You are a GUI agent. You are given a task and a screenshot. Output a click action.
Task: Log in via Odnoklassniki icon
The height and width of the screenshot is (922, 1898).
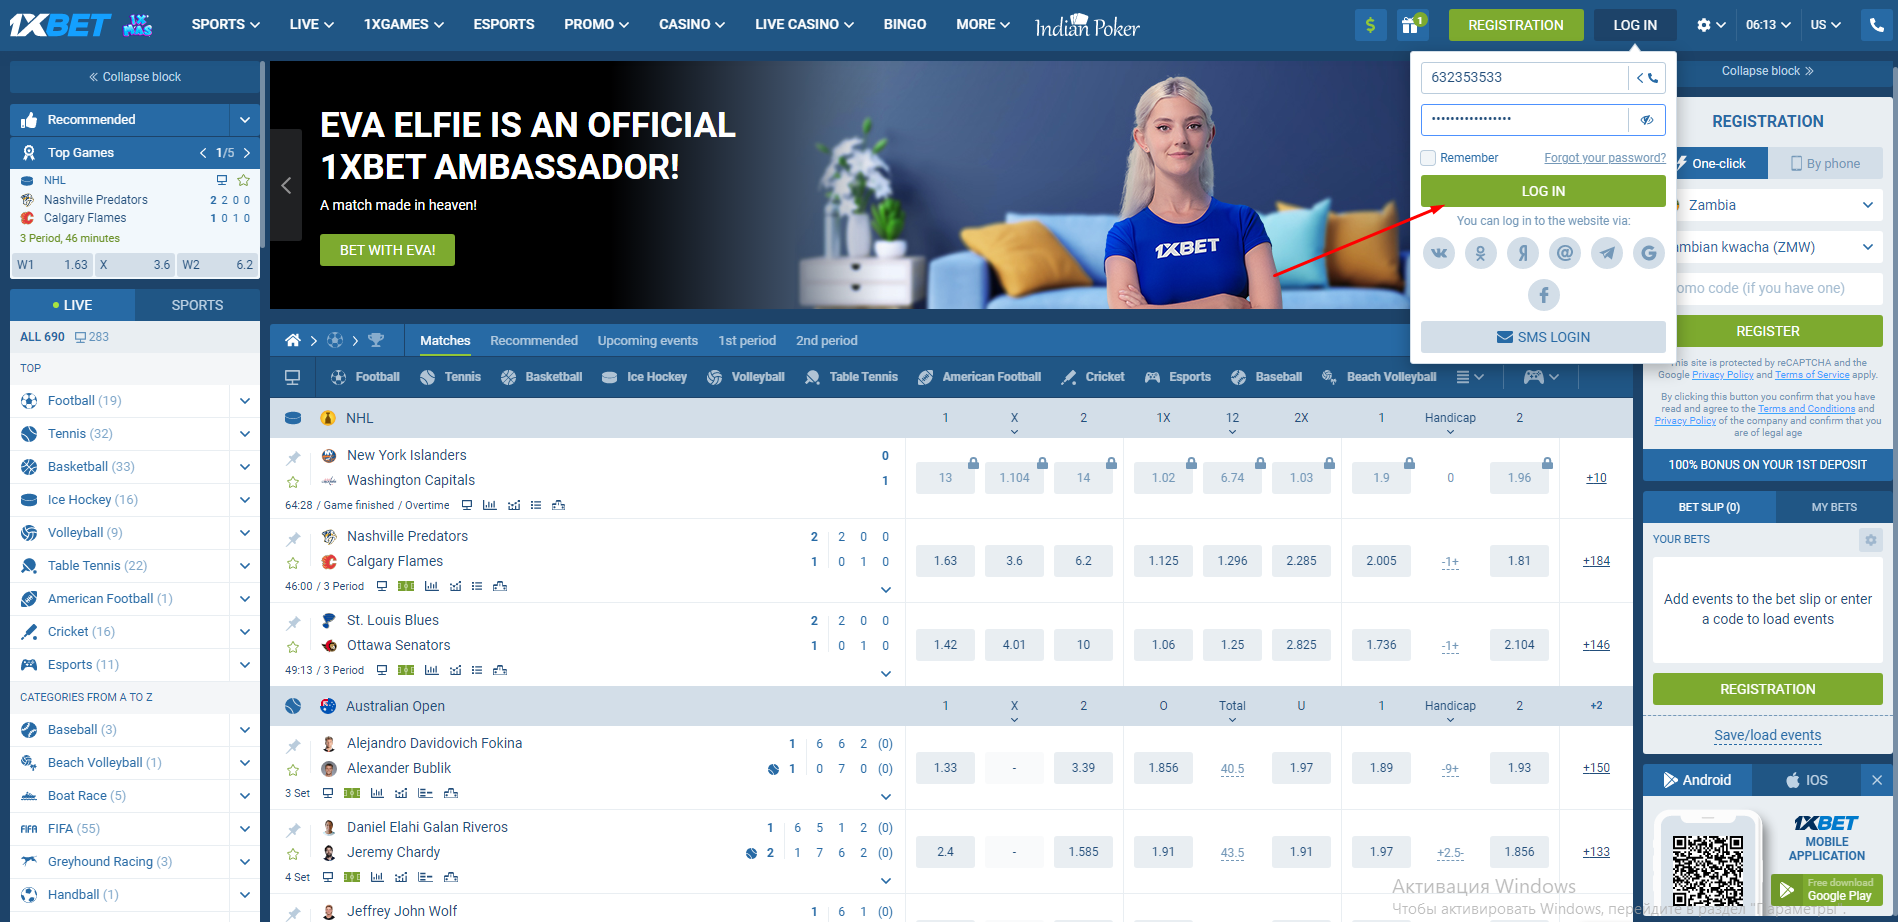click(x=1481, y=253)
